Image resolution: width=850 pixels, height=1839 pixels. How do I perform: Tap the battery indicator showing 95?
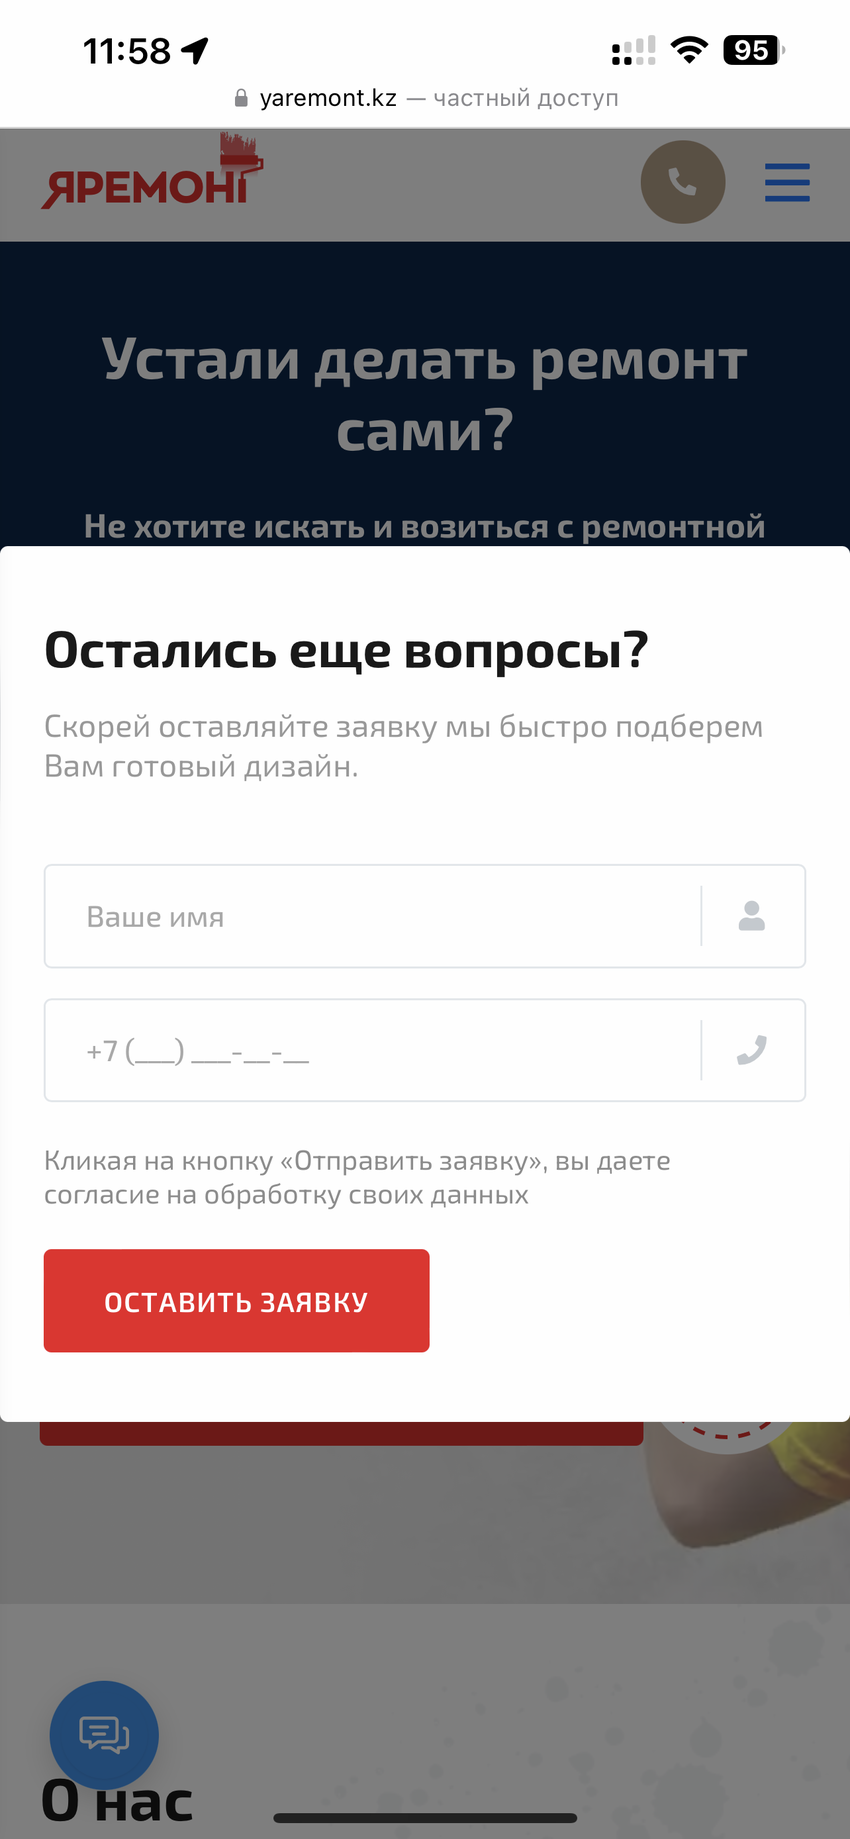[x=753, y=49]
